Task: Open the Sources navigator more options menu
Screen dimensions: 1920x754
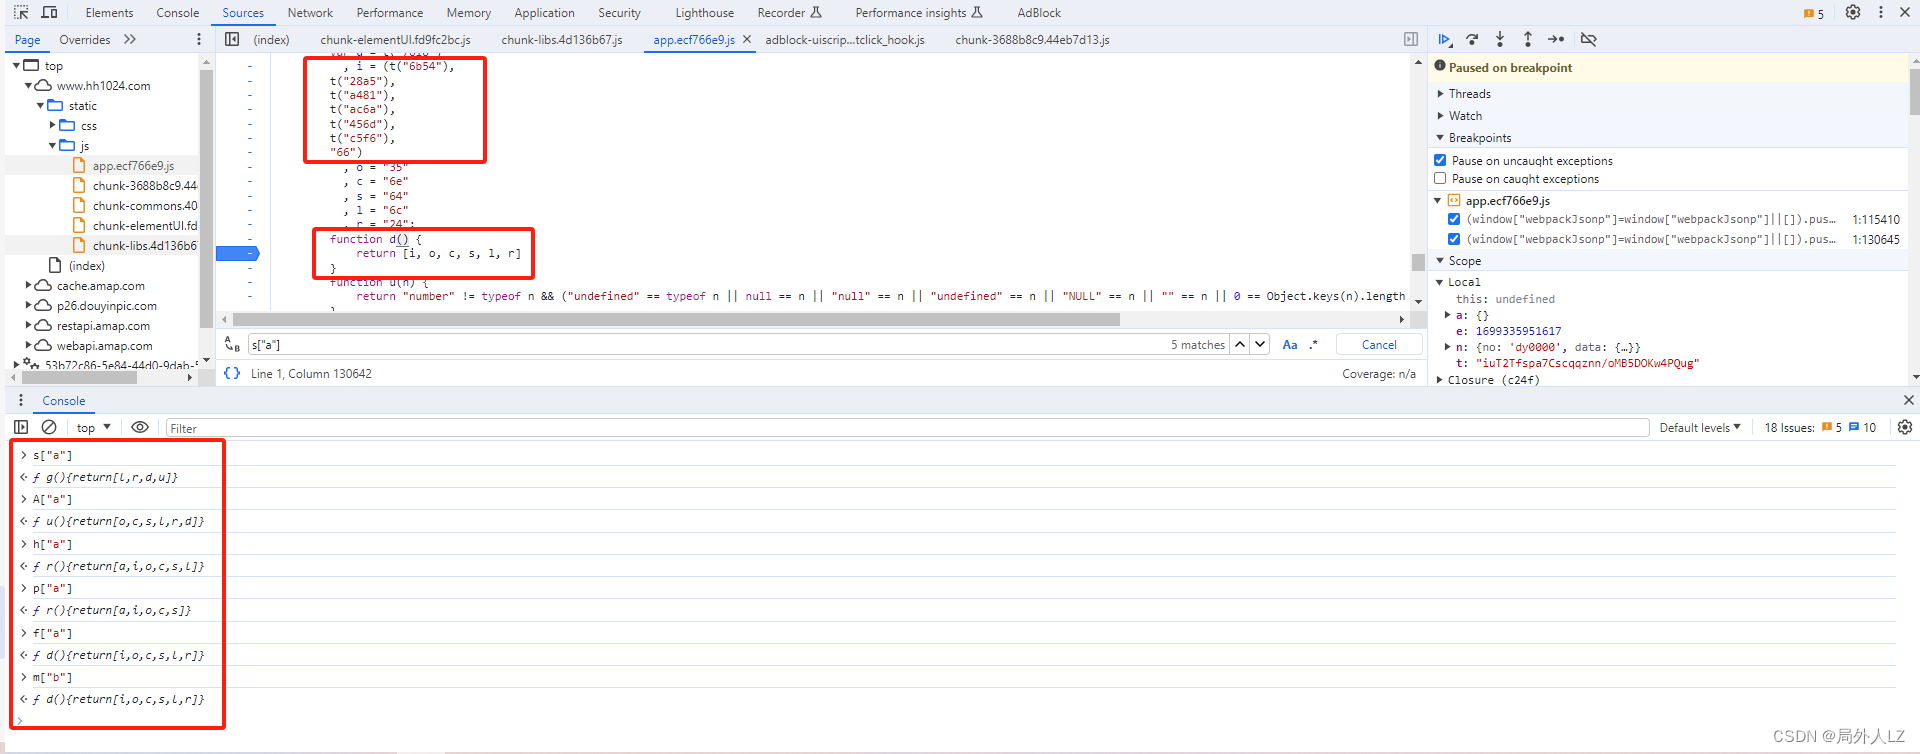Action: pos(198,39)
